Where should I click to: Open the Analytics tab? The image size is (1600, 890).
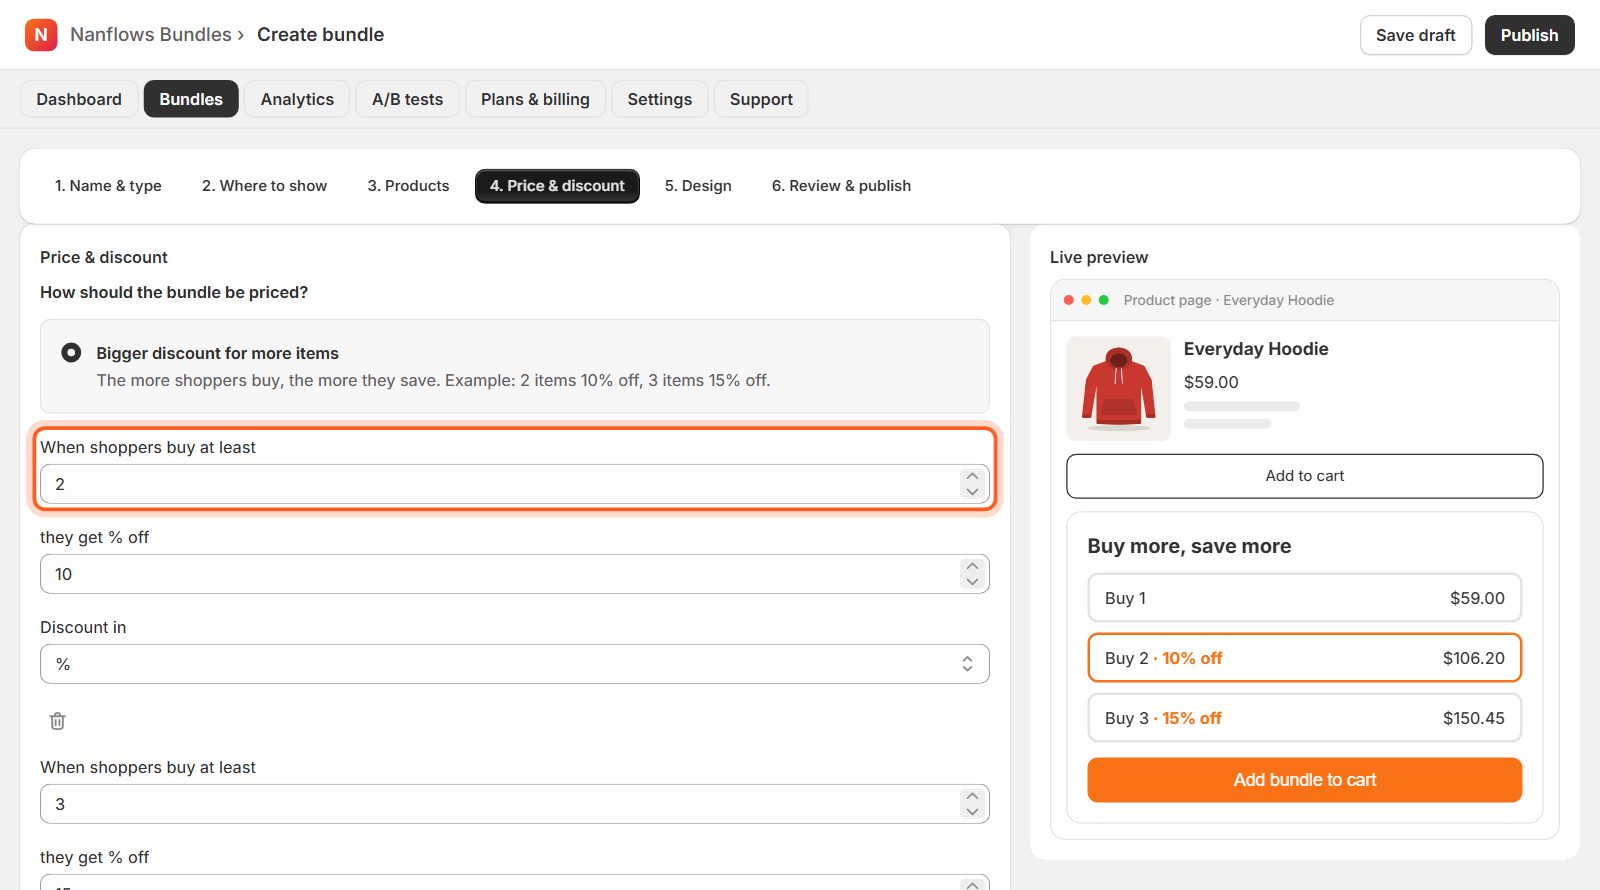click(297, 99)
